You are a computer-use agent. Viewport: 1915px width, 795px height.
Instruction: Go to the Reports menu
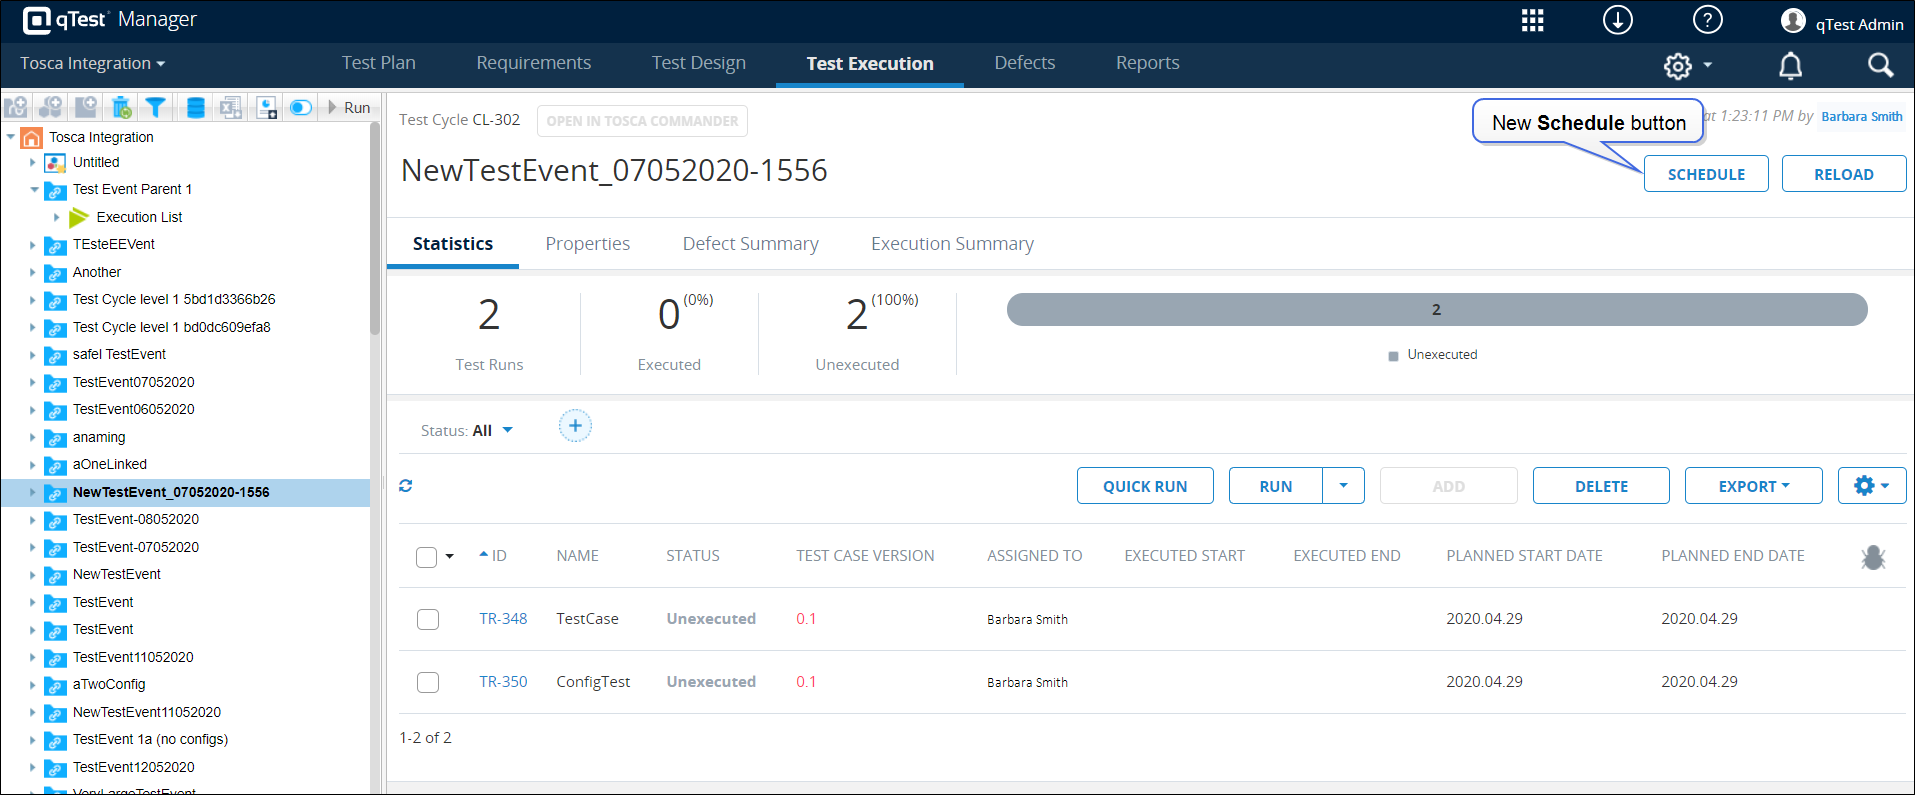coord(1147,63)
